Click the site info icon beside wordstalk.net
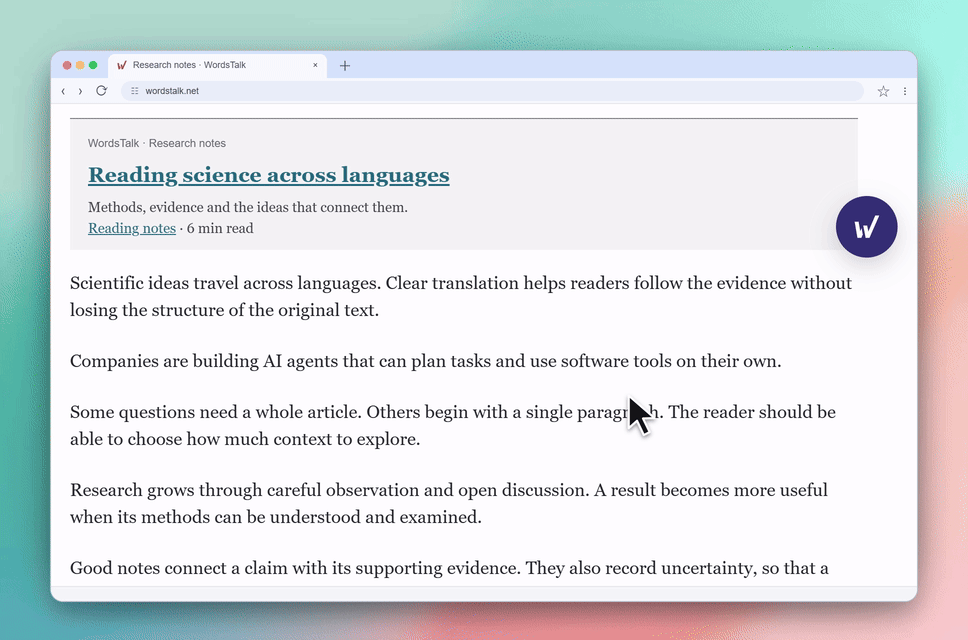968x640 pixels. pos(135,91)
